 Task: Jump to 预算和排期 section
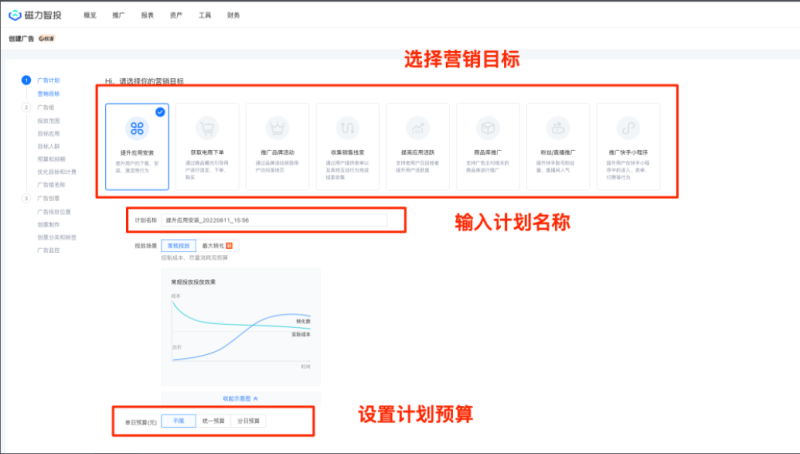(51, 159)
